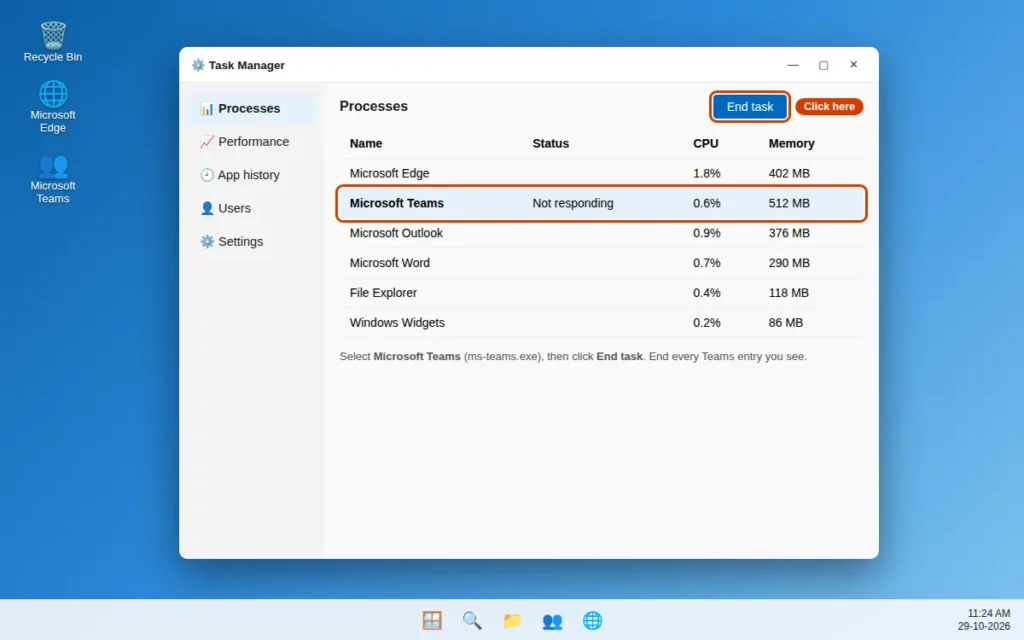Open Microsoft Teams desktop icon
Screen dimensions: 1024x640
53,179
